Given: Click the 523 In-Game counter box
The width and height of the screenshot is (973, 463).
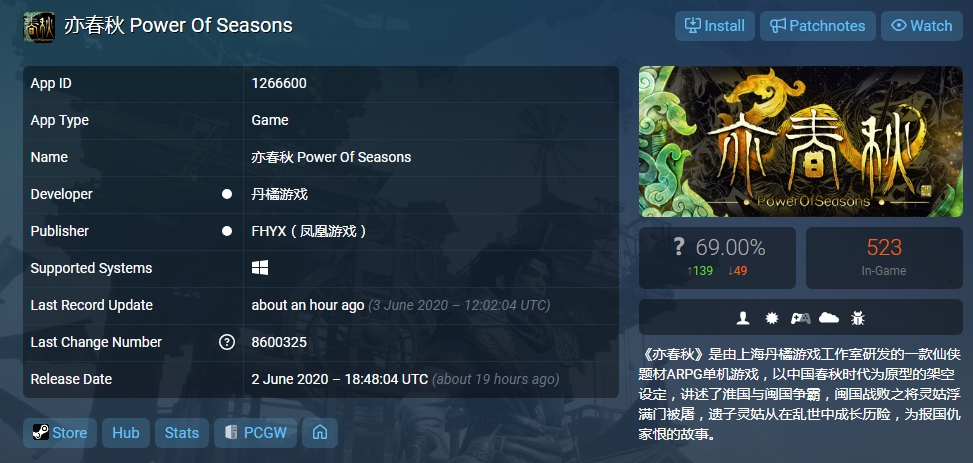Looking at the screenshot, I should click(884, 258).
